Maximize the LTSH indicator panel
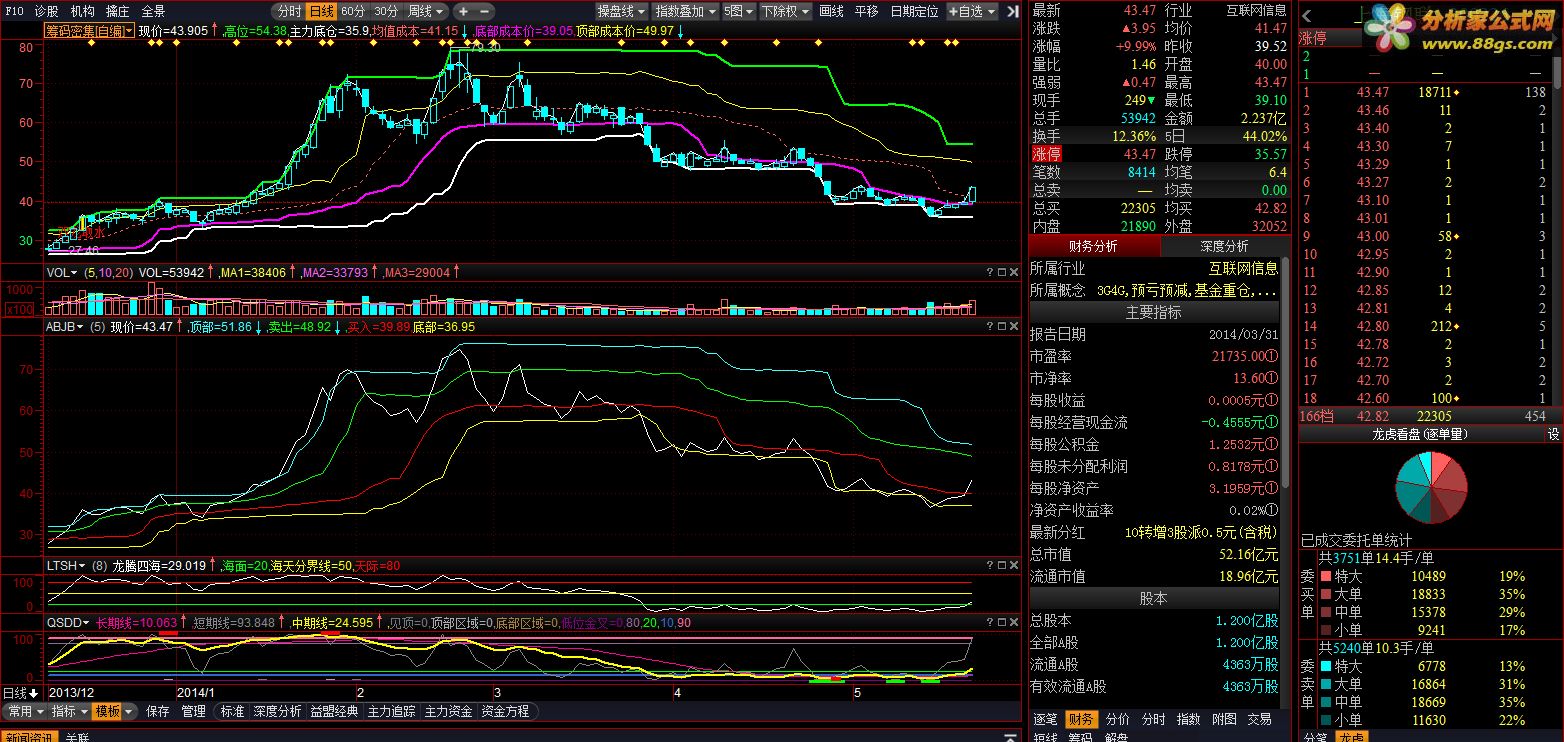1564x742 pixels. [x=1002, y=565]
